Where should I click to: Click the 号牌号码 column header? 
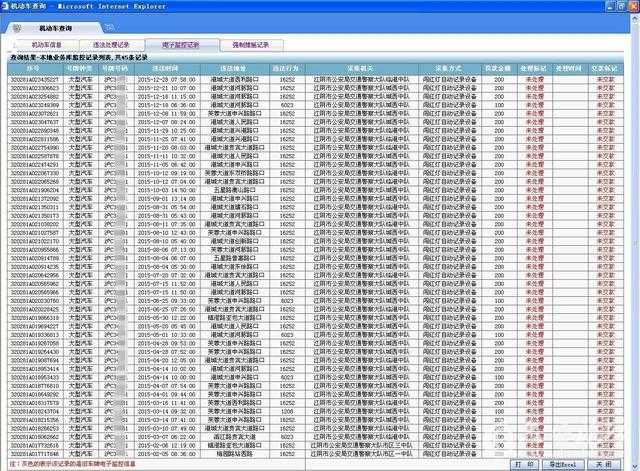116,69
